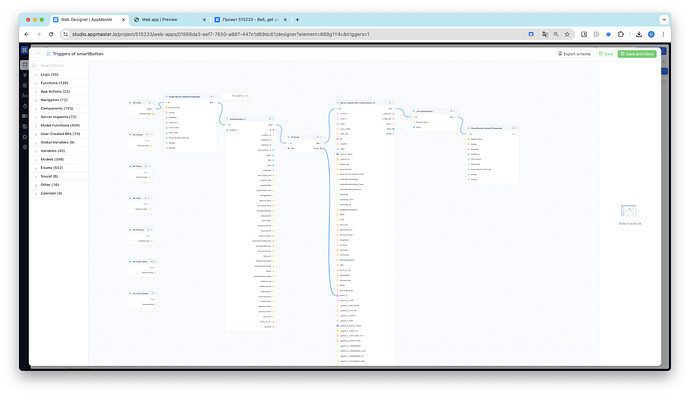Open the browser extensions puzzle icon
This screenshot has height=396, width=690.
(621, 34)
